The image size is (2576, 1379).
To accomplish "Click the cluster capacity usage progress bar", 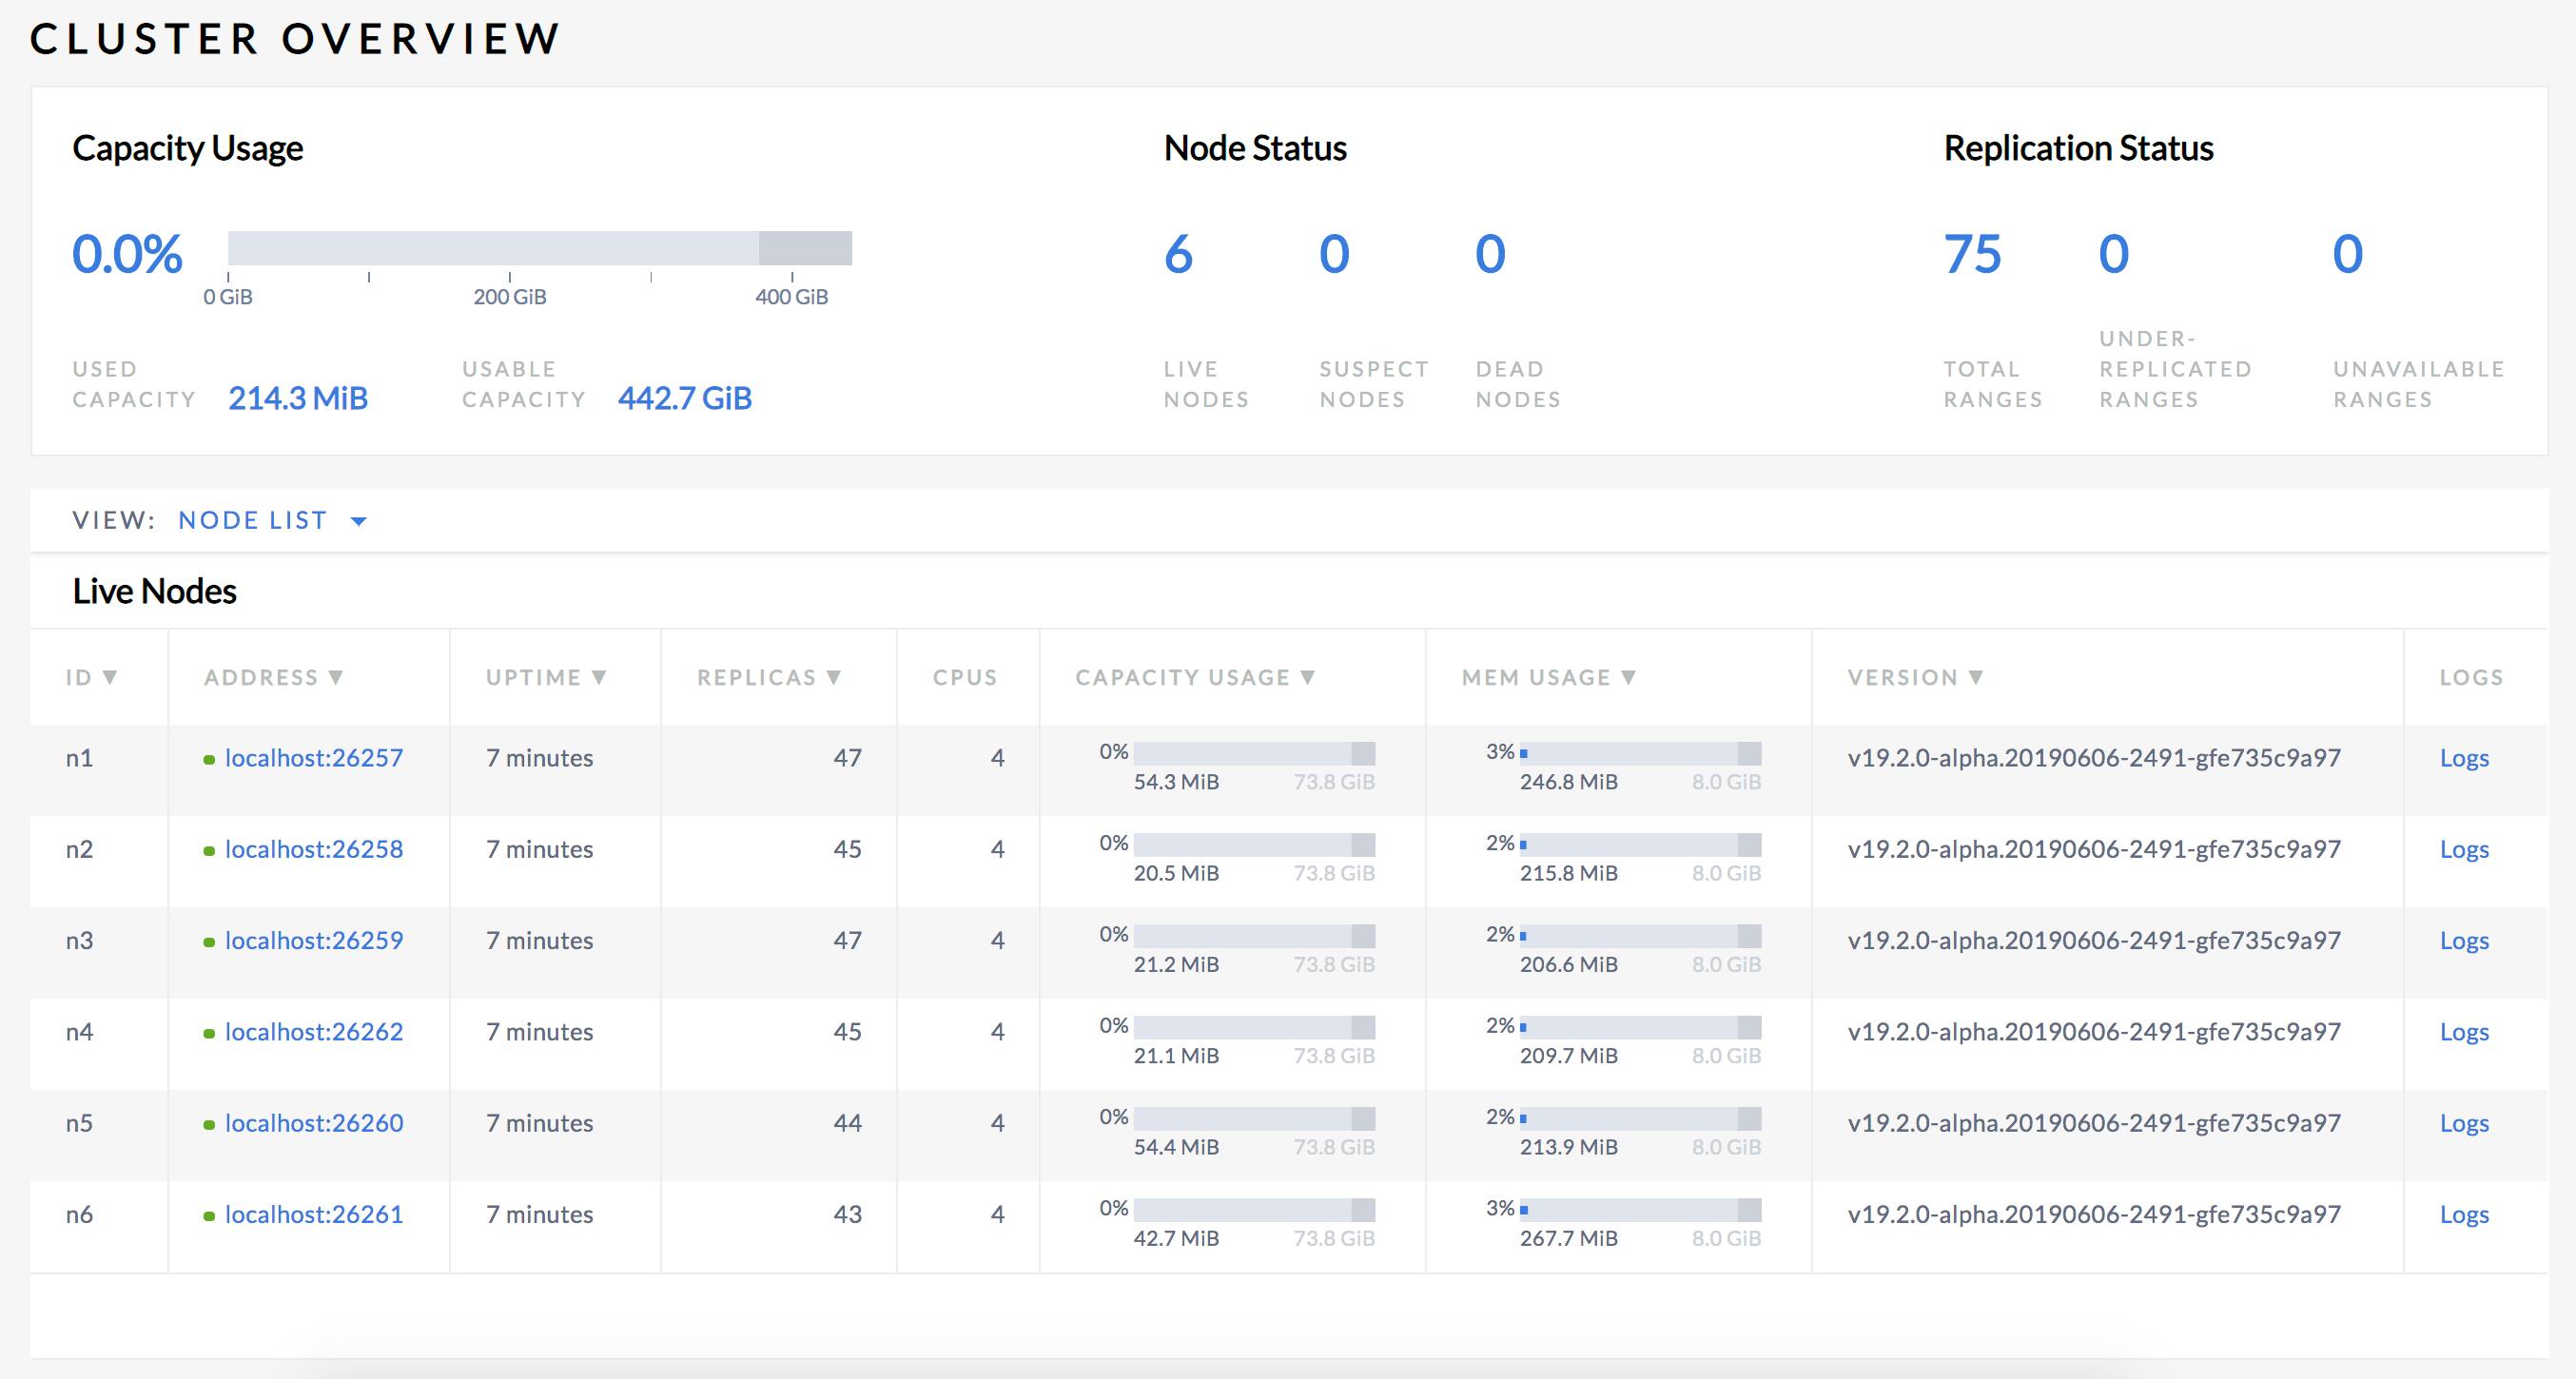I will click(540, 247).
